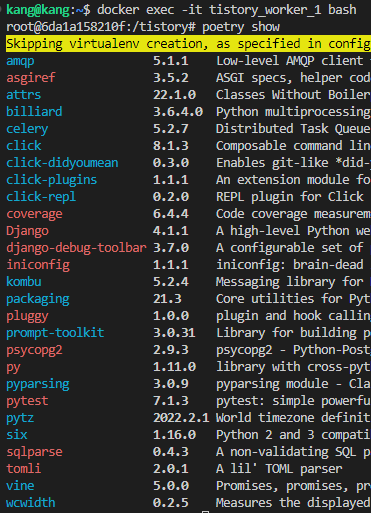Screen dimensions: 371x513
Task: Select the six package name
Action: 17,435
